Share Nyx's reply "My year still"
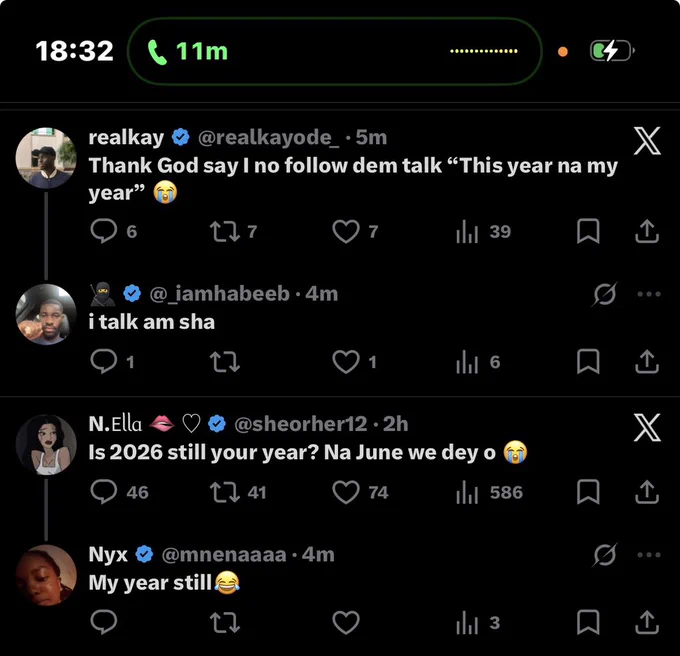The image size is (680, 656). 647,623
